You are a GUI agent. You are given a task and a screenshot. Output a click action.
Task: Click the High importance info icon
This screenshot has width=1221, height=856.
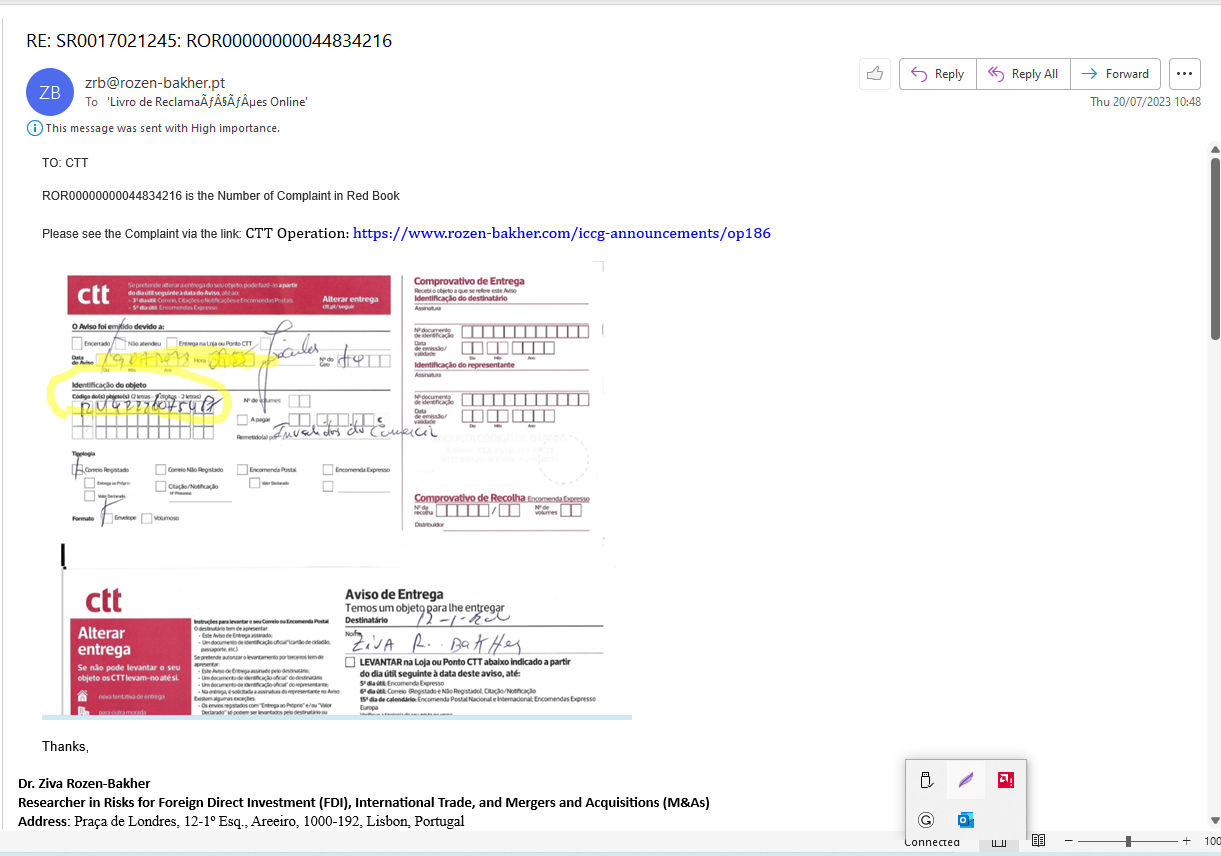tap(35, 128)
